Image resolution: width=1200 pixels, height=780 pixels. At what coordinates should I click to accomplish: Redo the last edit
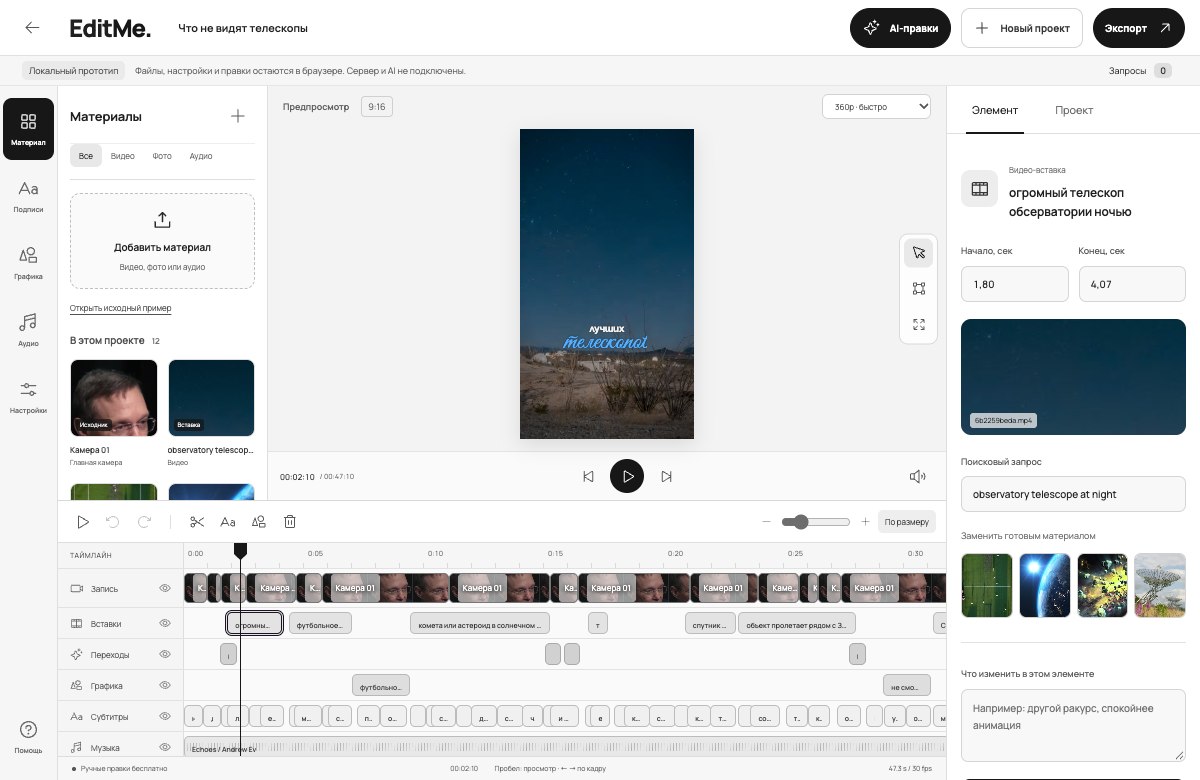pyautogui.click(x=144, y=522)
